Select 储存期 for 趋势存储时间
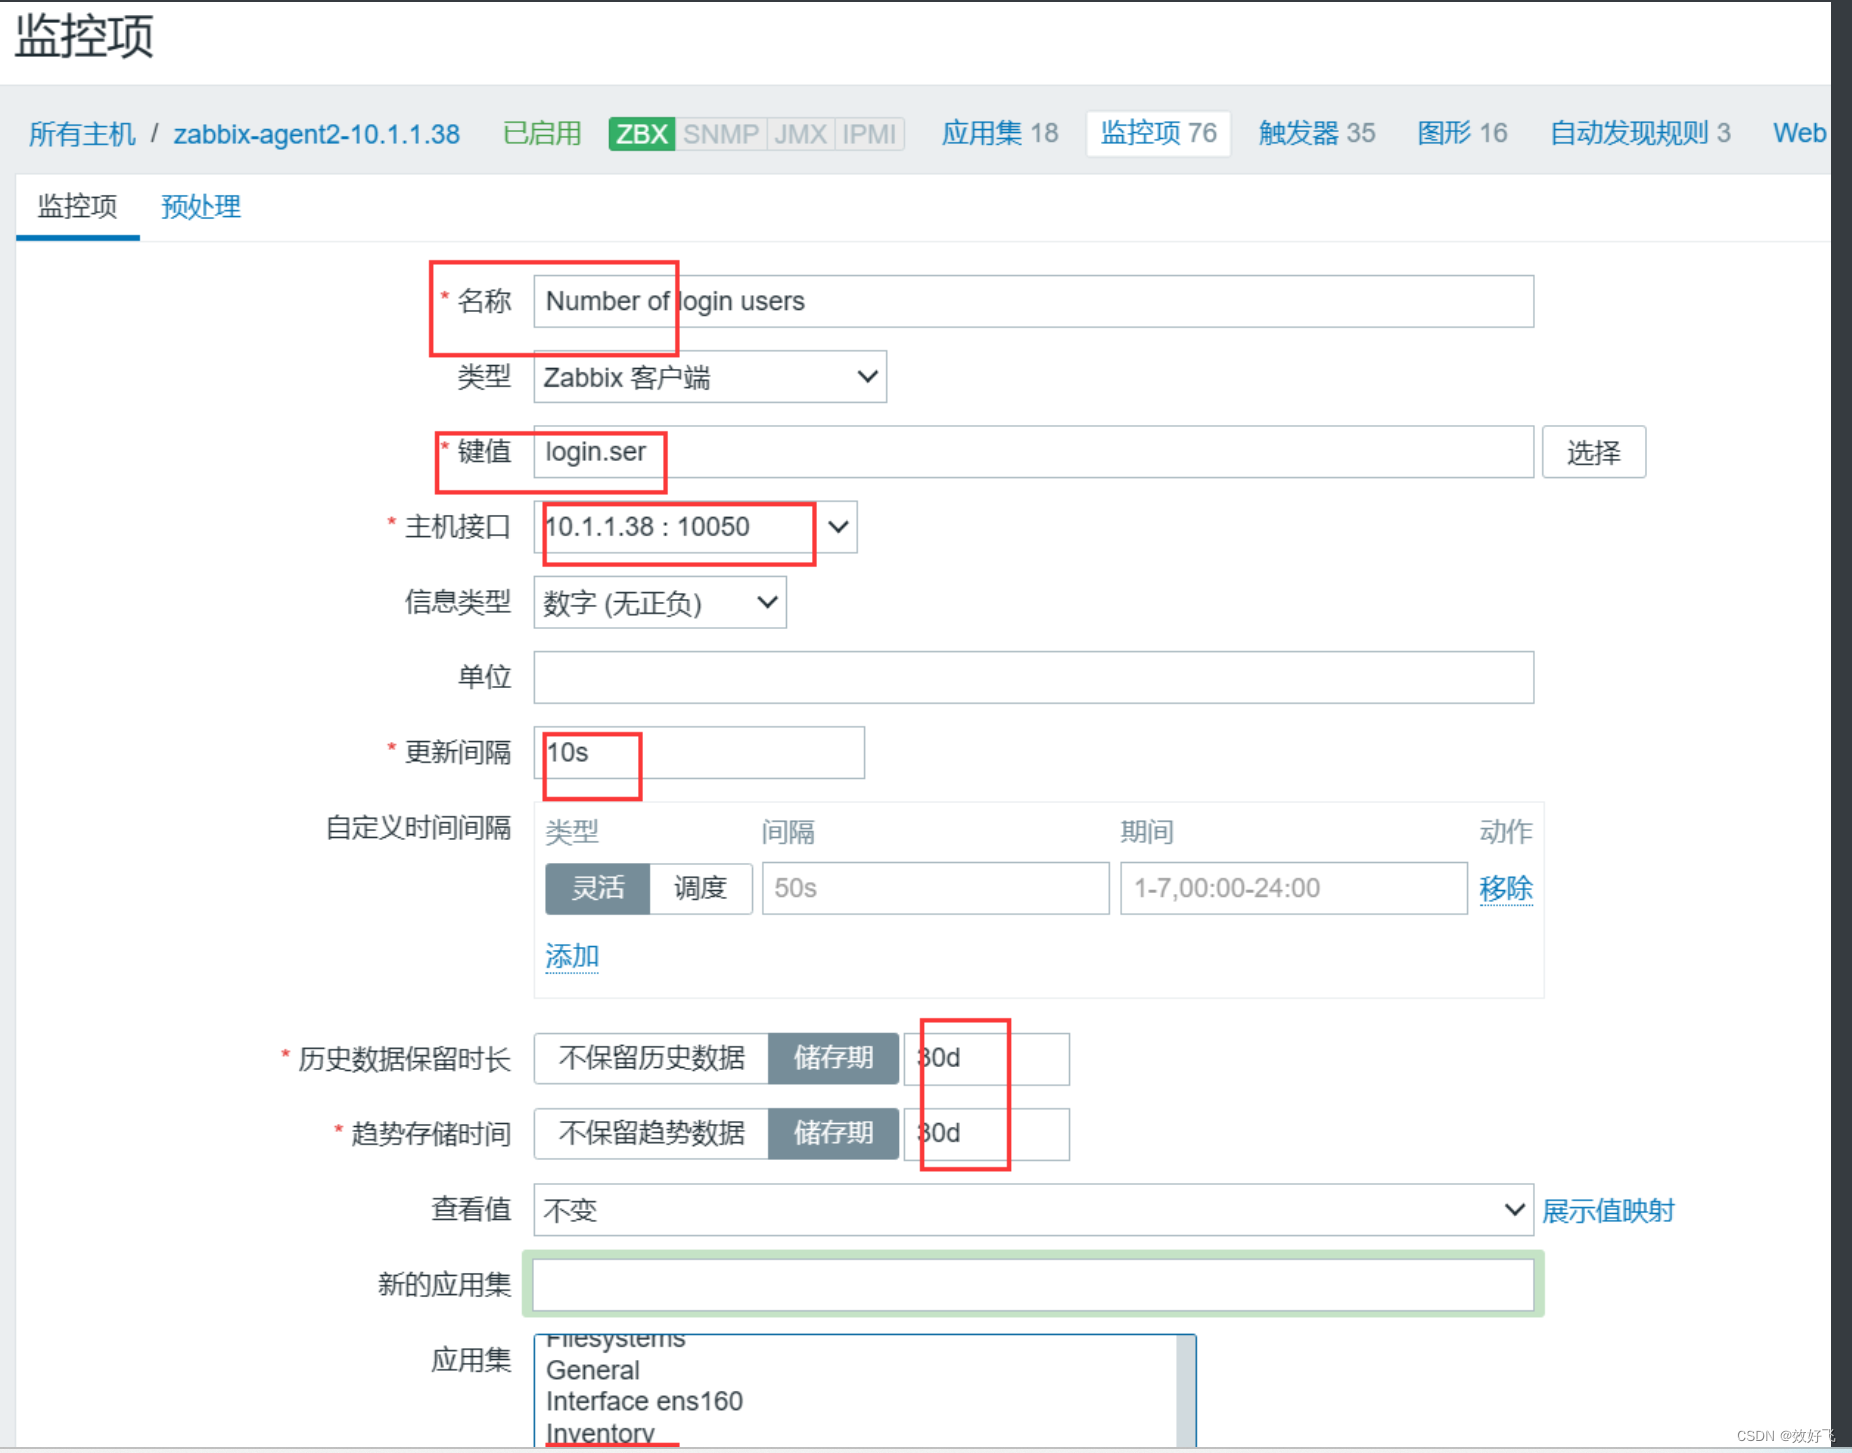Image resolution: width=1852 pixels, height=1453 pixels. coord(833,1133)
